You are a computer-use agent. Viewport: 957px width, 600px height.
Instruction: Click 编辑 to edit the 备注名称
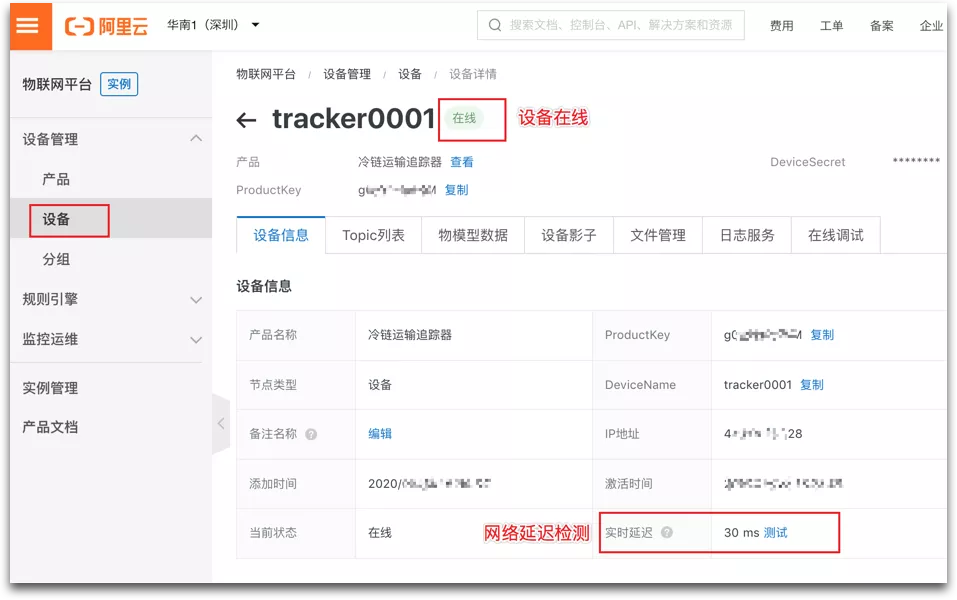[380, 434]
